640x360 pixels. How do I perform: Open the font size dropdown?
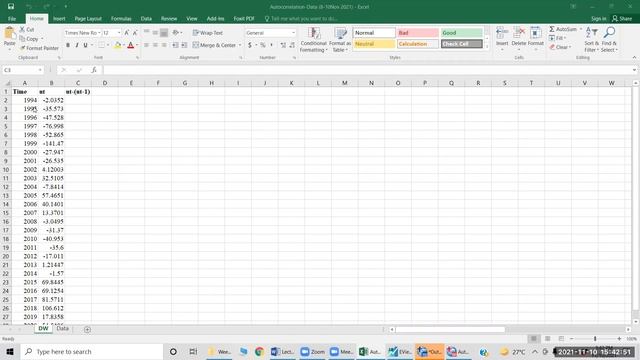point(119,33)
